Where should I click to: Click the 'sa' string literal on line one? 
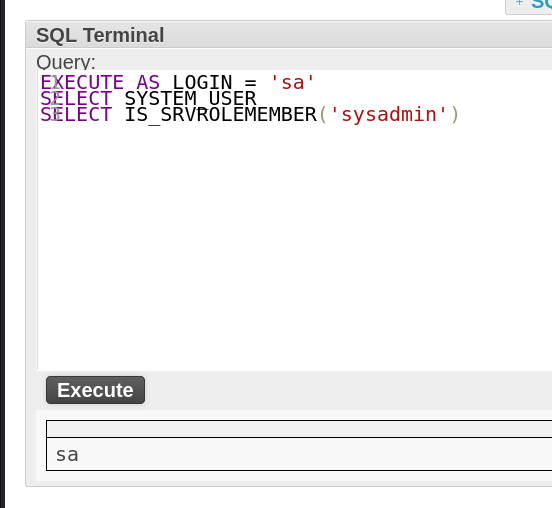292,83
